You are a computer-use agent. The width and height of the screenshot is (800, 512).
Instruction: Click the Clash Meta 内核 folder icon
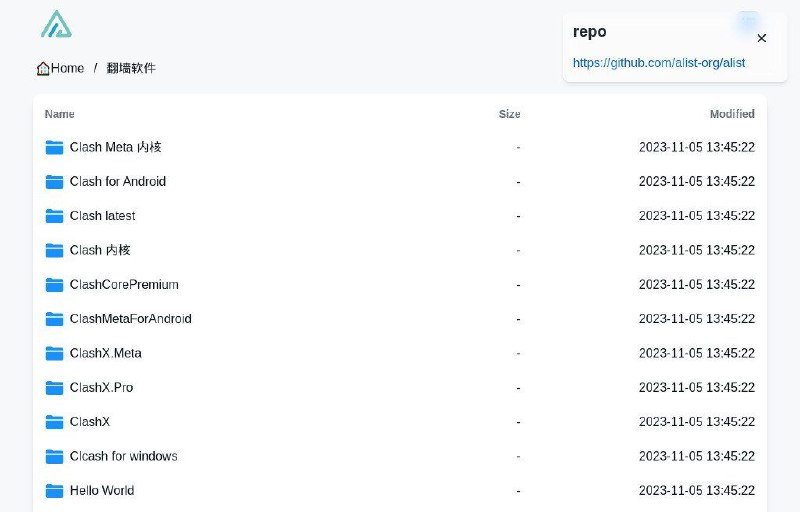coord(54,148)
